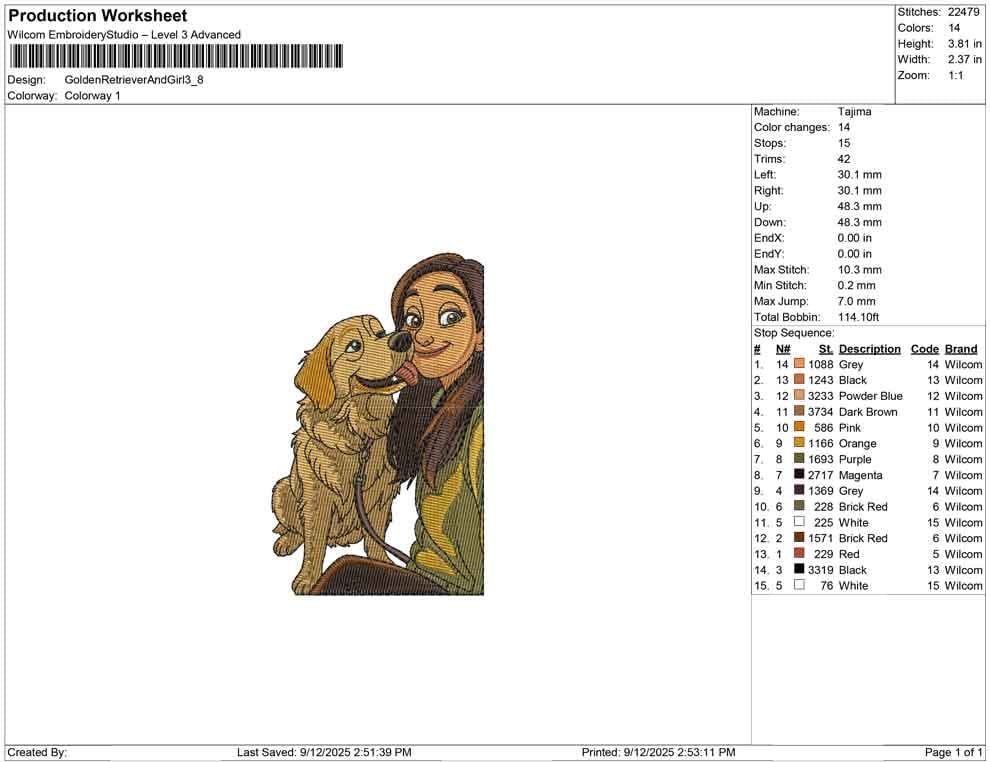The width and height of the screenshot is (990, 762).
Task: Click the Magenta thread color swatch
Action: tap(799, 474)
